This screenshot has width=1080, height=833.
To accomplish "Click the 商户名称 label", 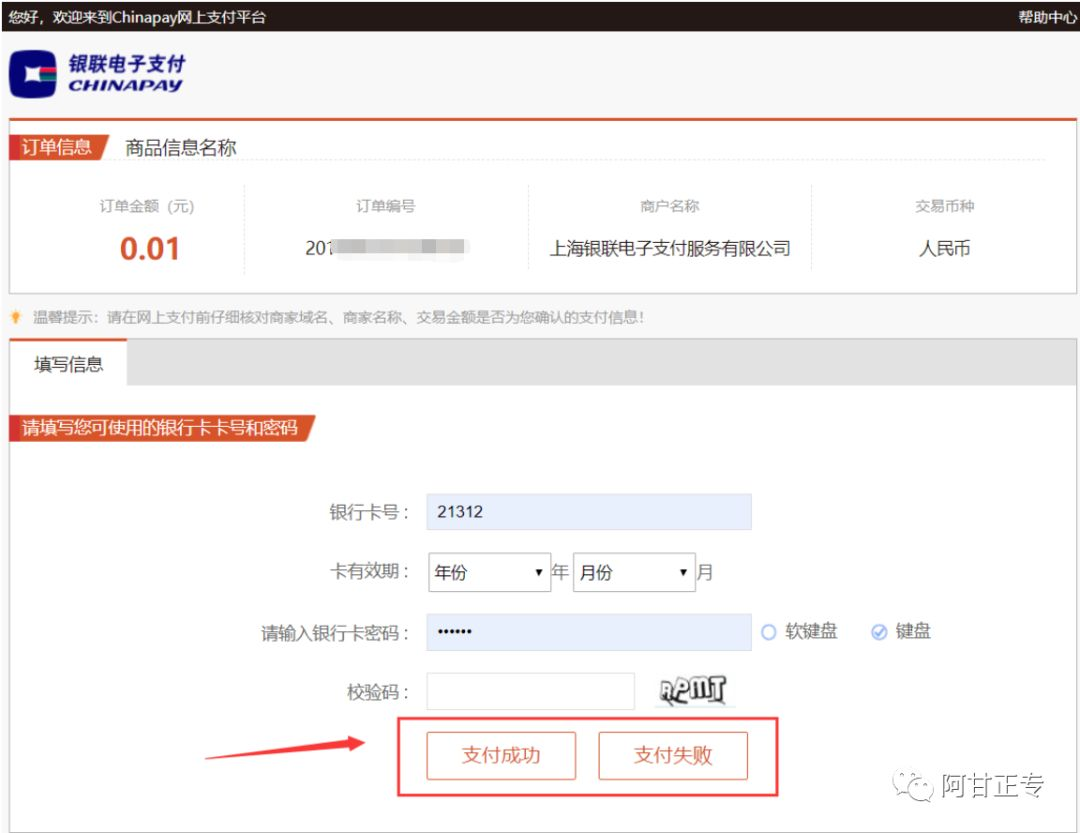I will pos(669,206).
